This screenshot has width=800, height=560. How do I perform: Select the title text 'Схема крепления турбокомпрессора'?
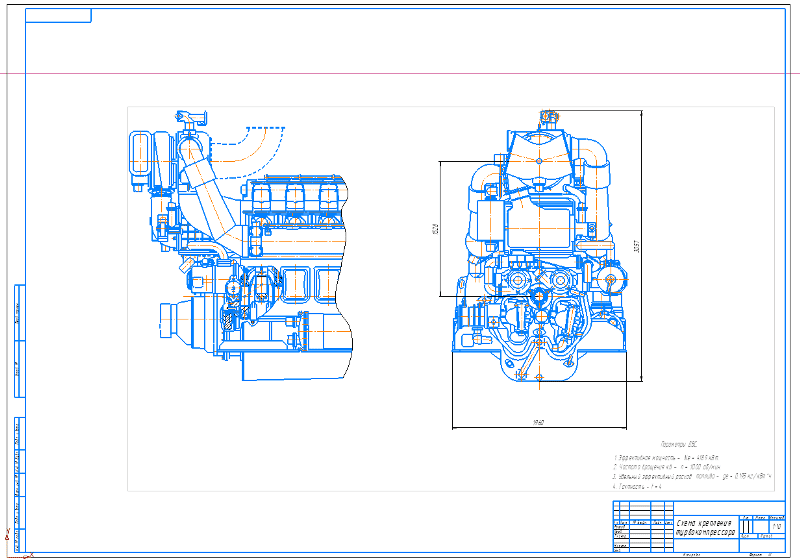pyautogui.click(x=705, y=528)
